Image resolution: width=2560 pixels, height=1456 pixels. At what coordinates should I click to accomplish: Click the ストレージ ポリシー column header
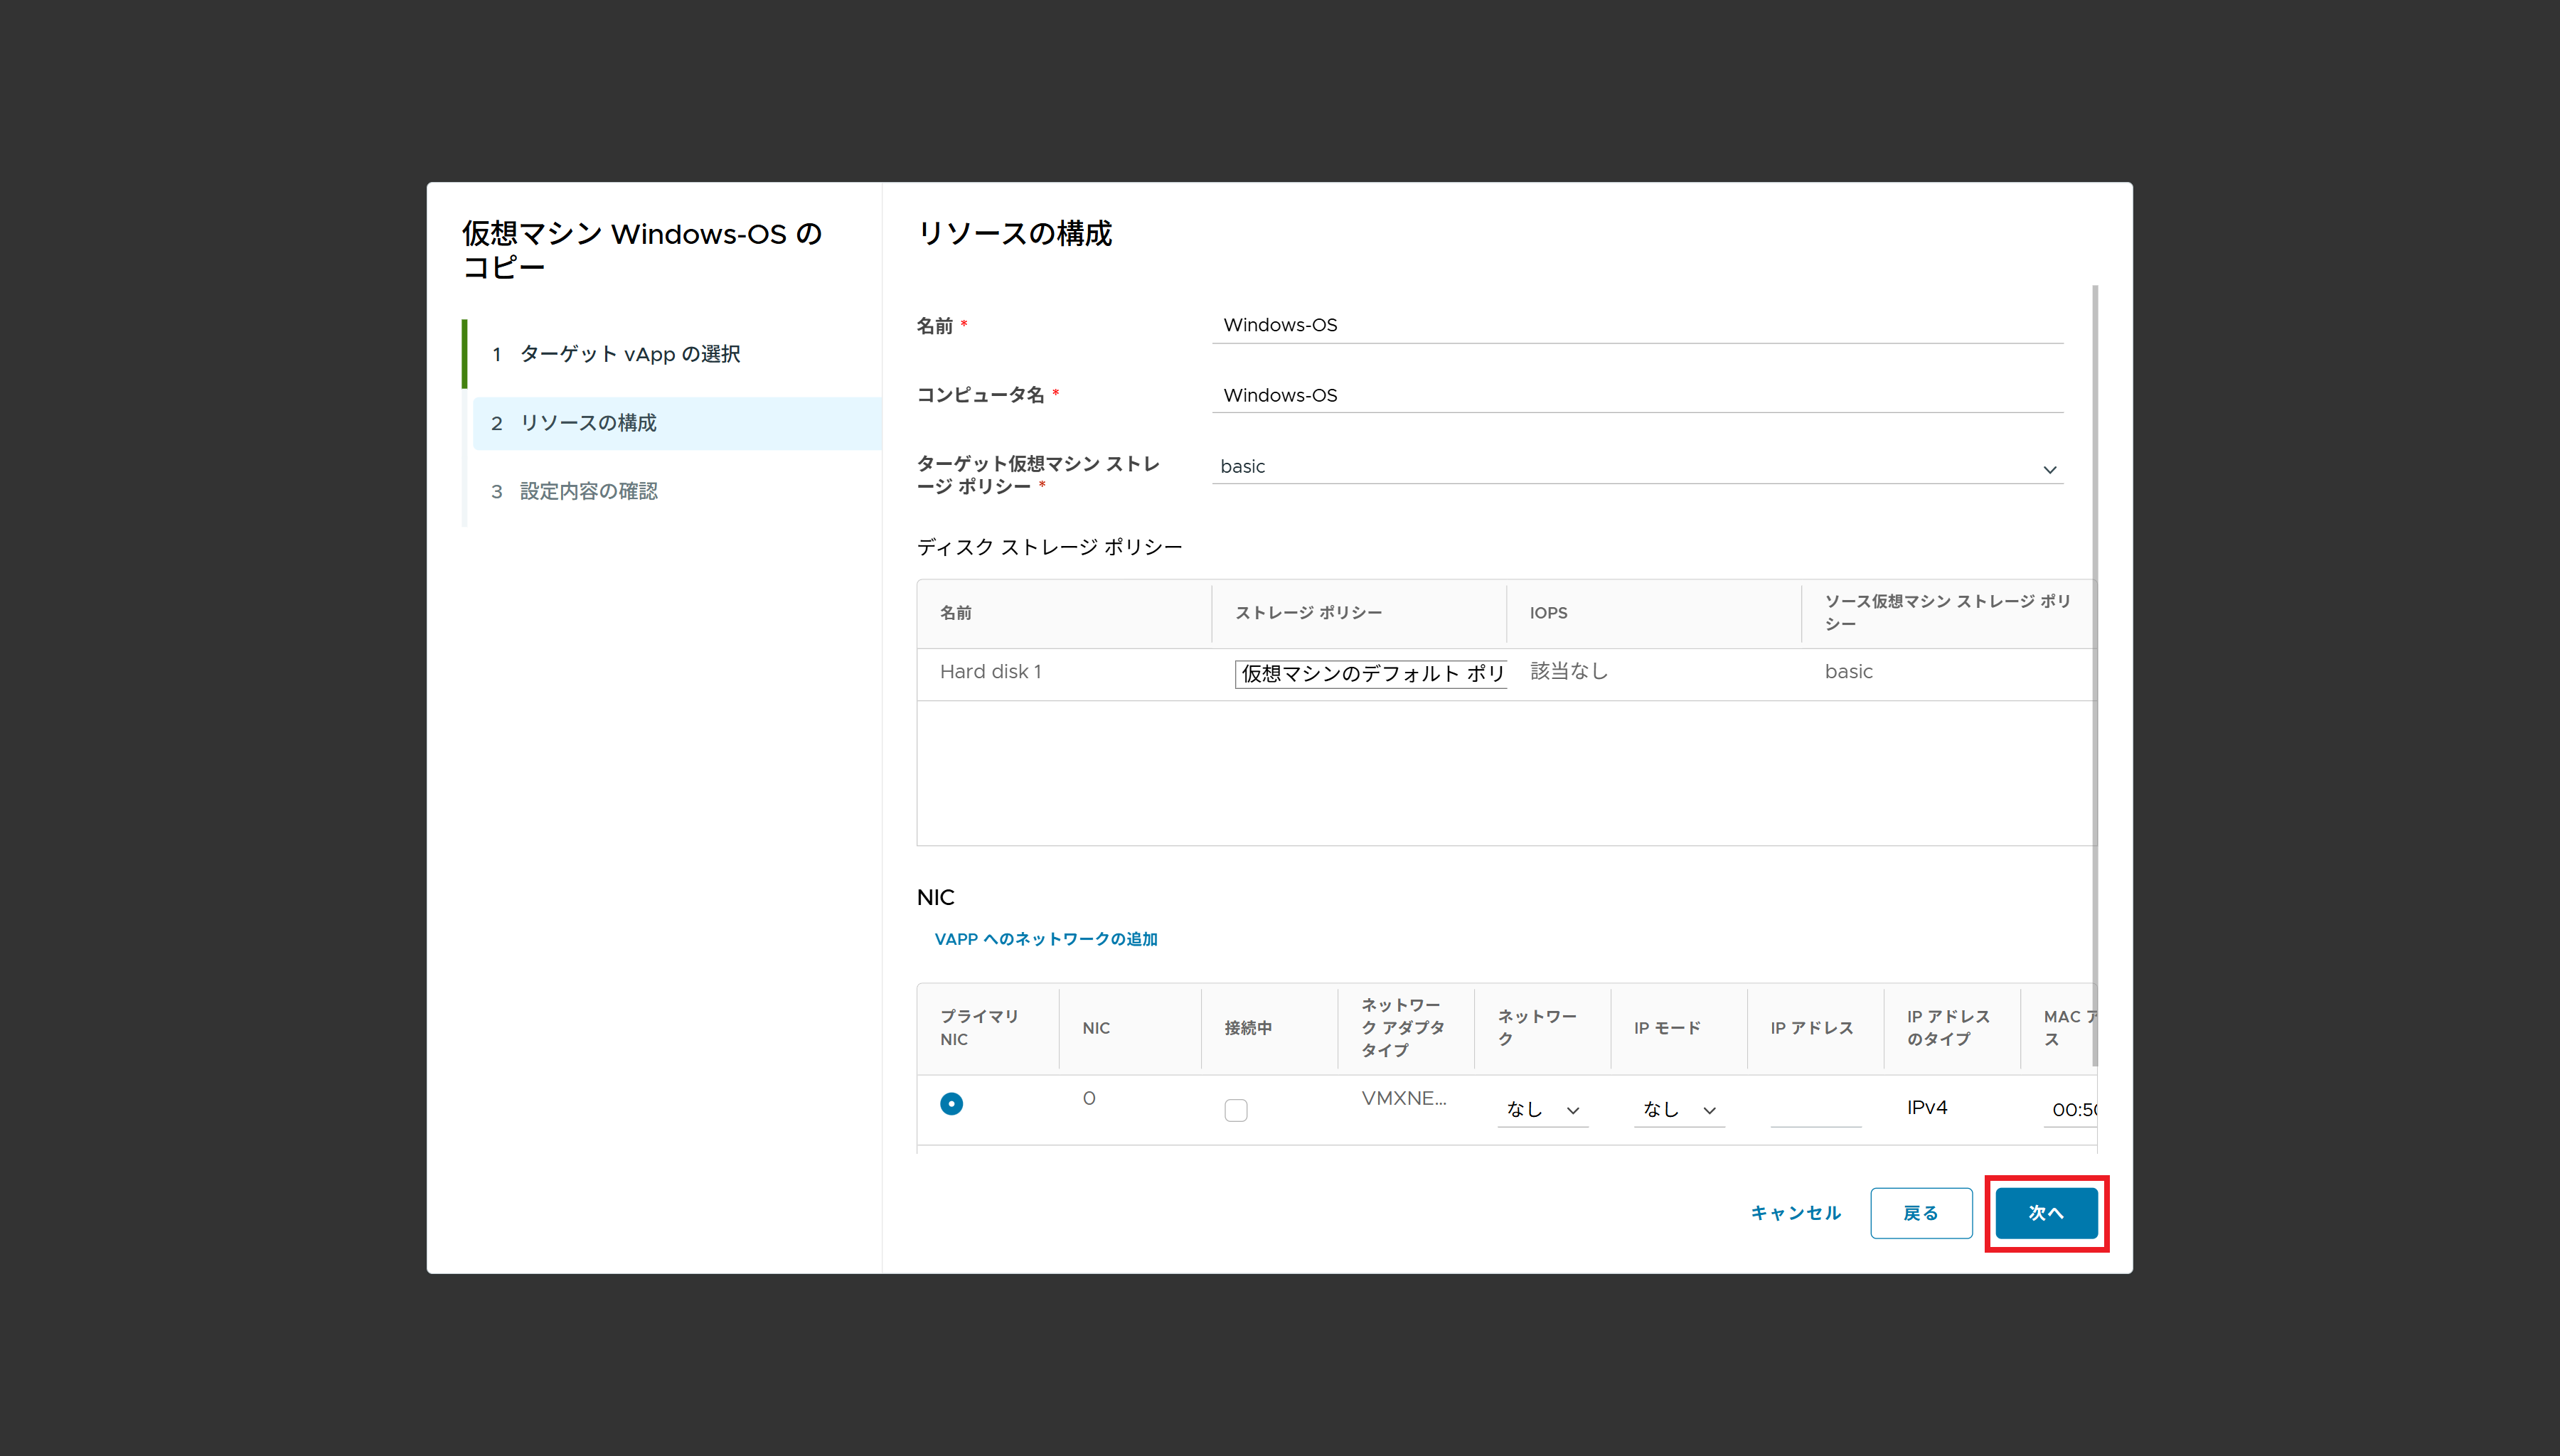(1308, 613)
